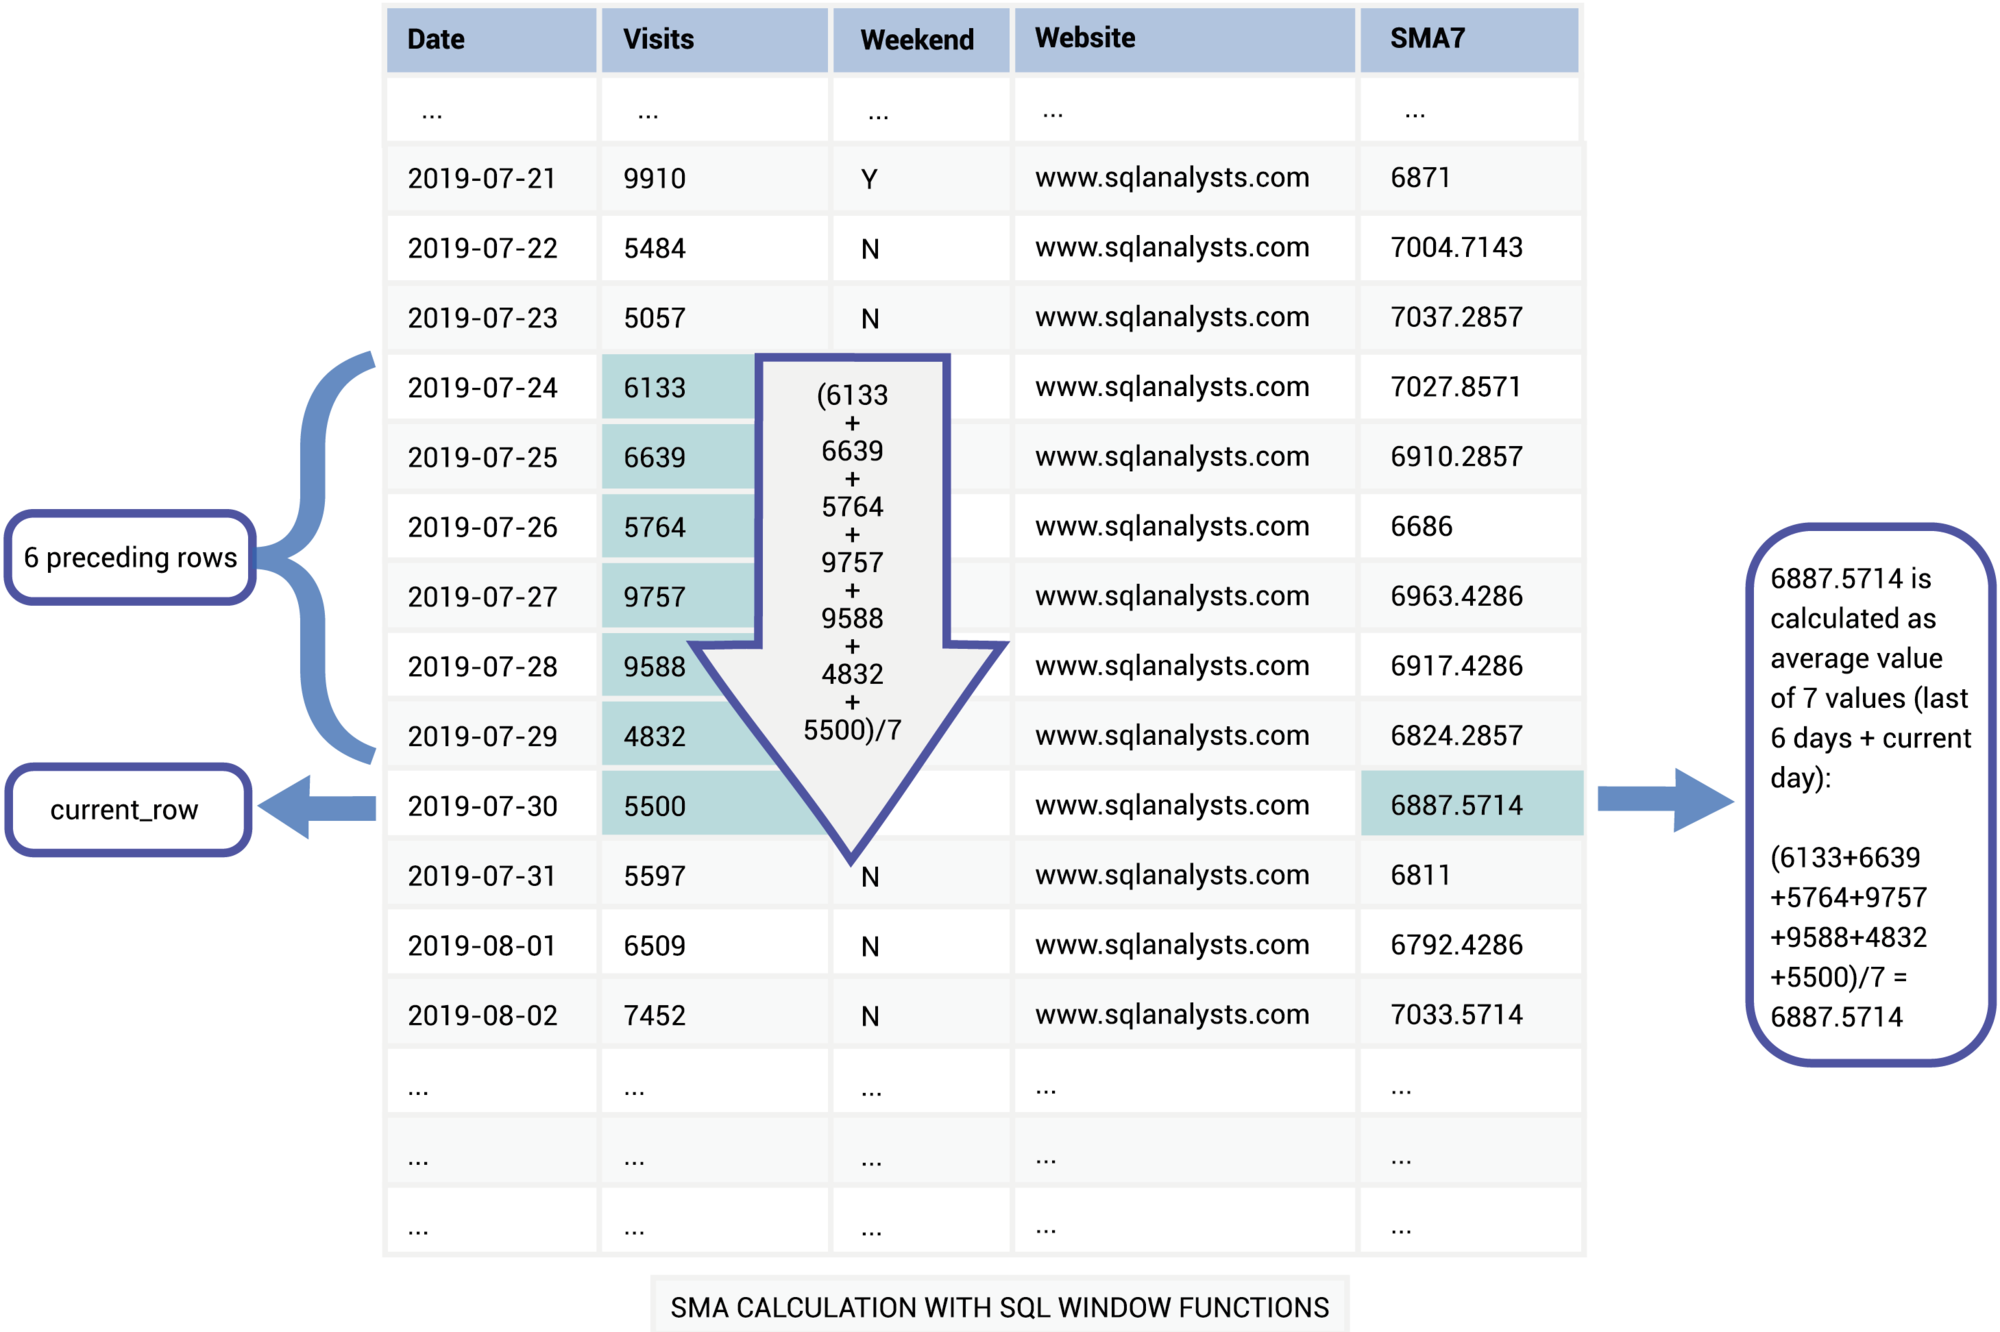Click the SMA CALCULATION caption at the bottom

pyautogui.click(x=998, y=1305)
